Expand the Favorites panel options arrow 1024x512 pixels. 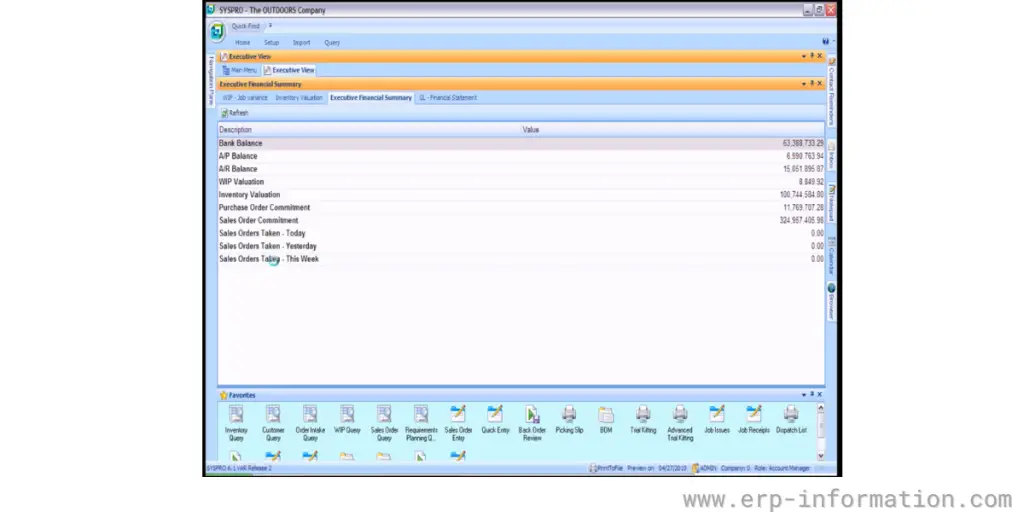click(804, 395)
